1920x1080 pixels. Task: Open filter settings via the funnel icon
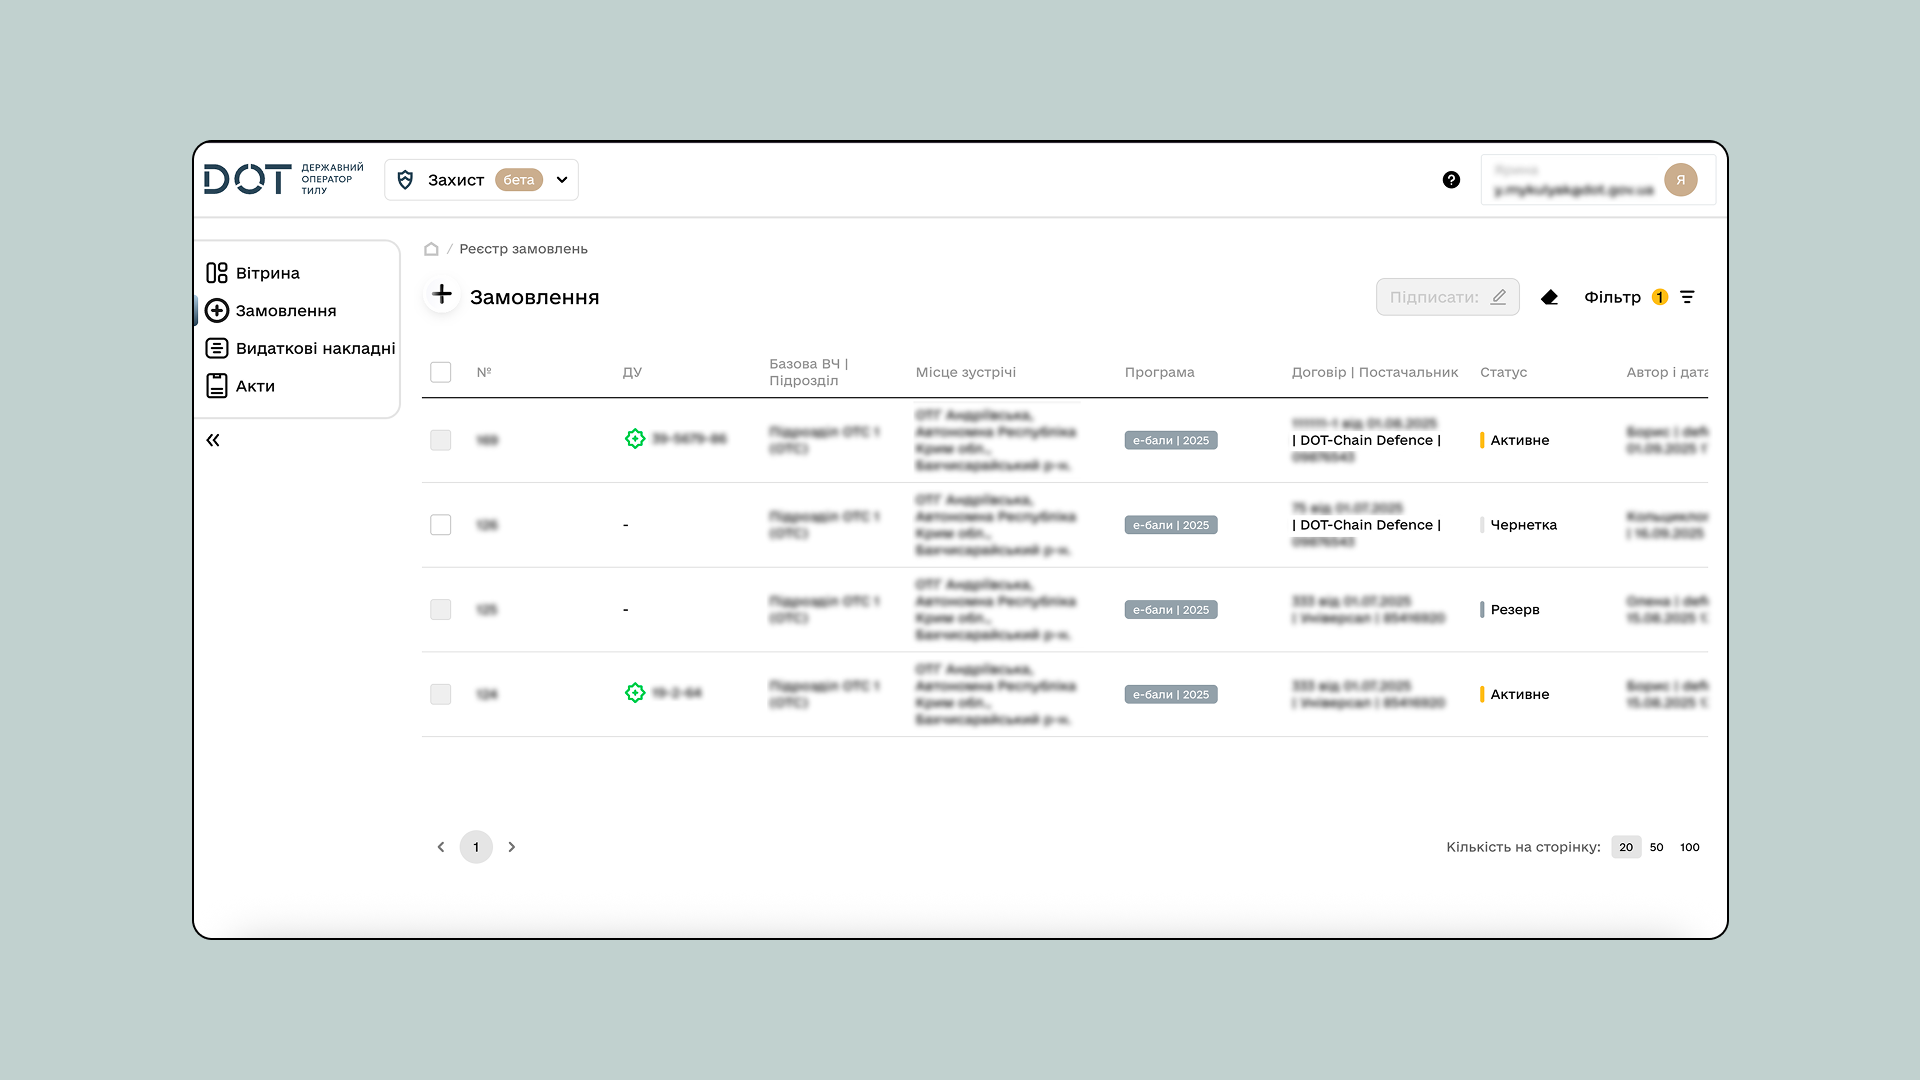[1688, 297]
